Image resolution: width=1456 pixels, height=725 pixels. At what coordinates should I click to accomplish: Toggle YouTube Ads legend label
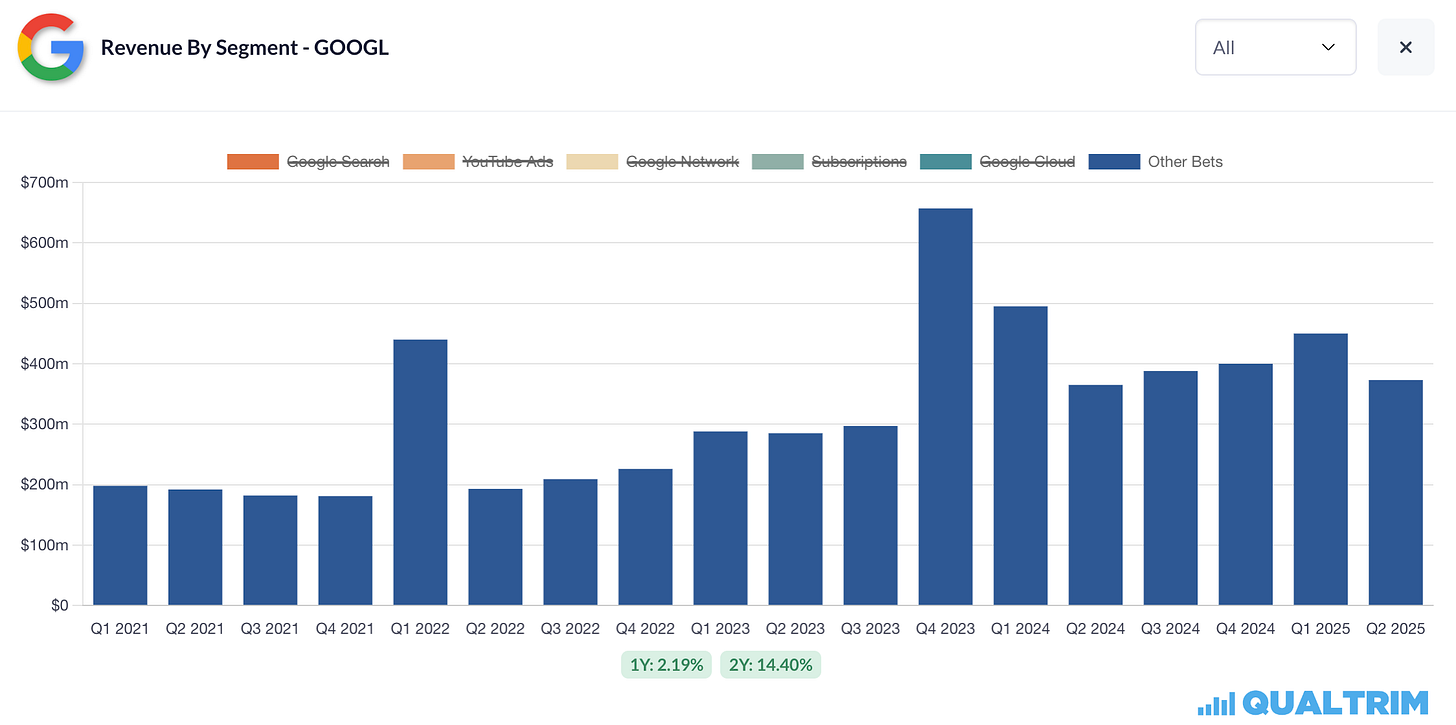point(508,161)
